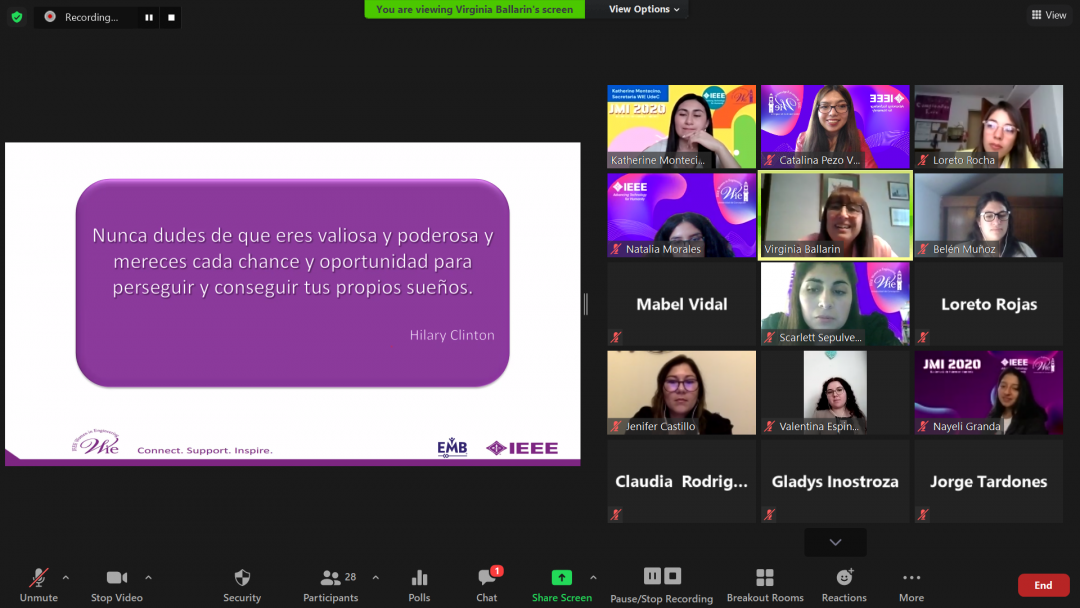Open the Participants panel

tap(331, 578)
